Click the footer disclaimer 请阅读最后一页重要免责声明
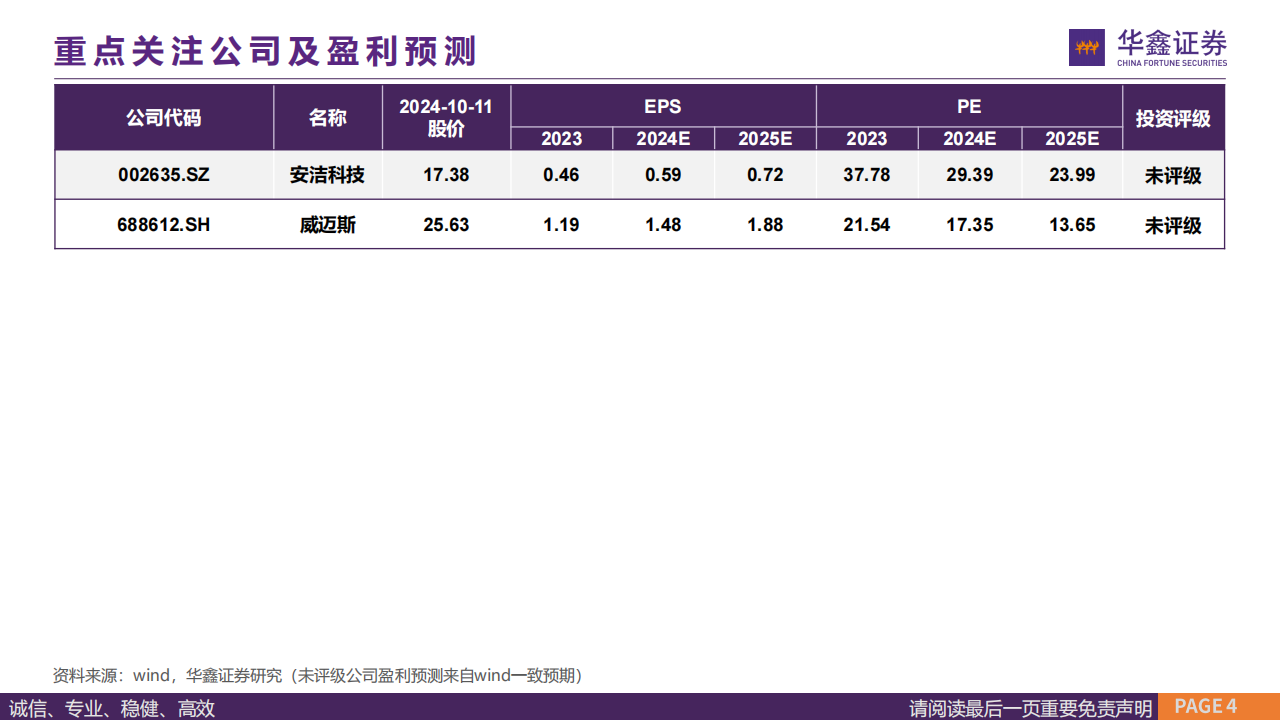Screen dimensions: 1280x720 [x=1031, y=708]
